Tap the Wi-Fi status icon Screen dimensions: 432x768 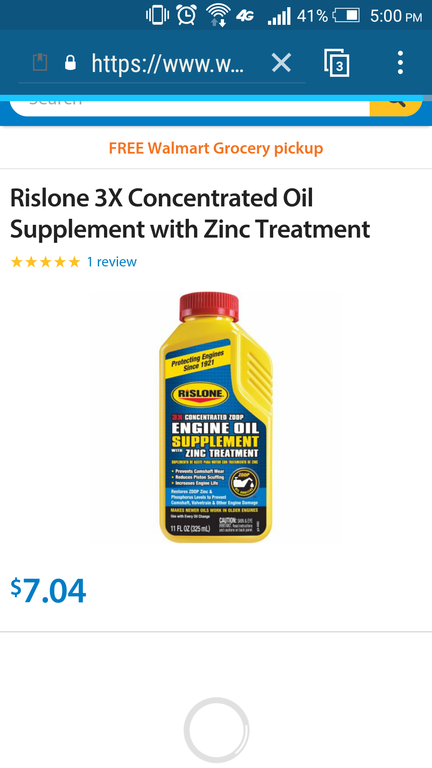click(218, 16)
